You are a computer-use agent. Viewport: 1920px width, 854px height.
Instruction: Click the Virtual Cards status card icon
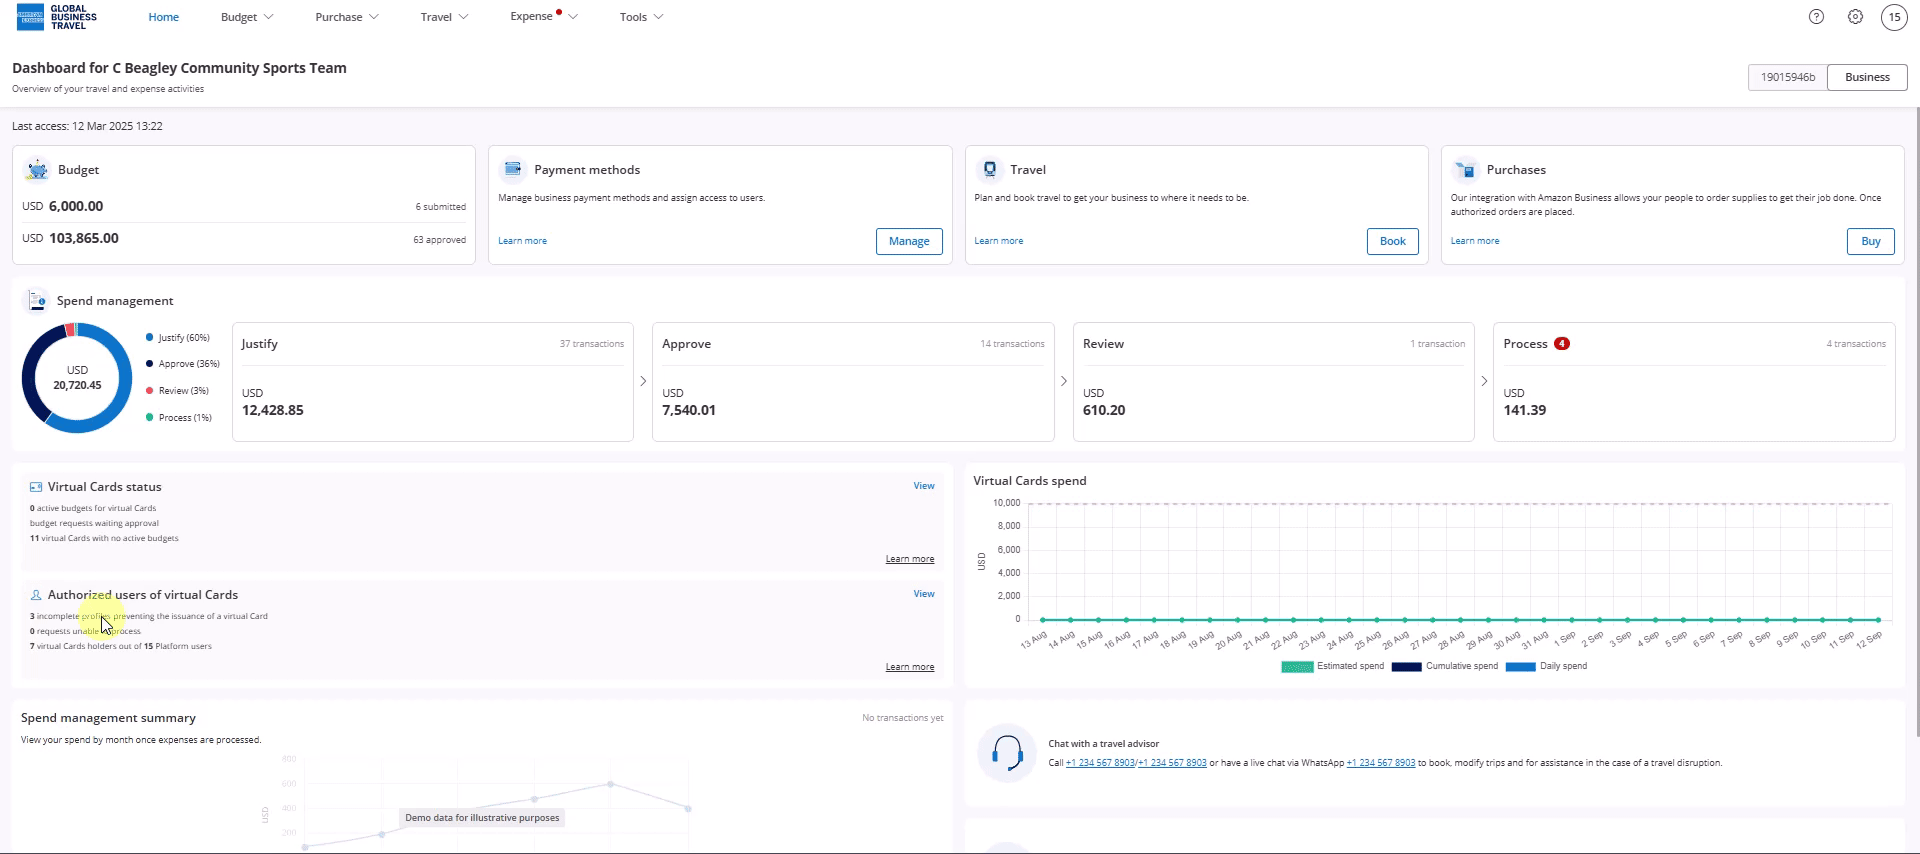(x=36, y=487)
